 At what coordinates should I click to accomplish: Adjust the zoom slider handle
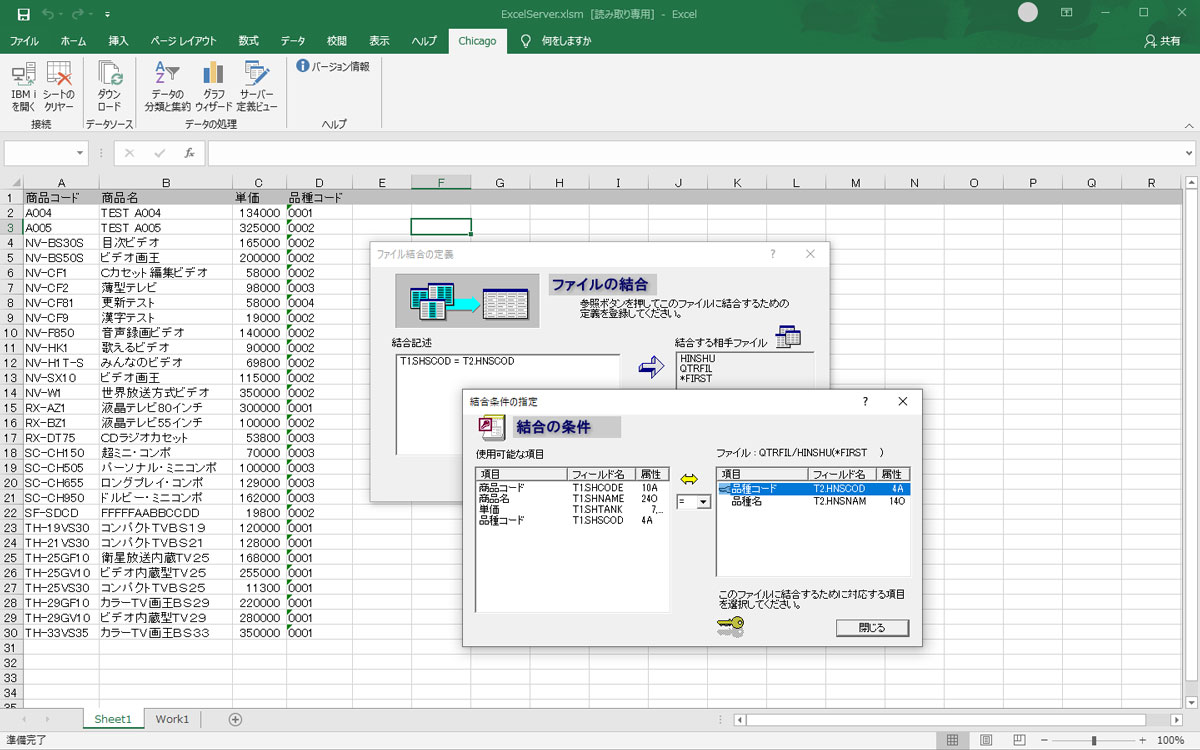(x=1094, y=740)
